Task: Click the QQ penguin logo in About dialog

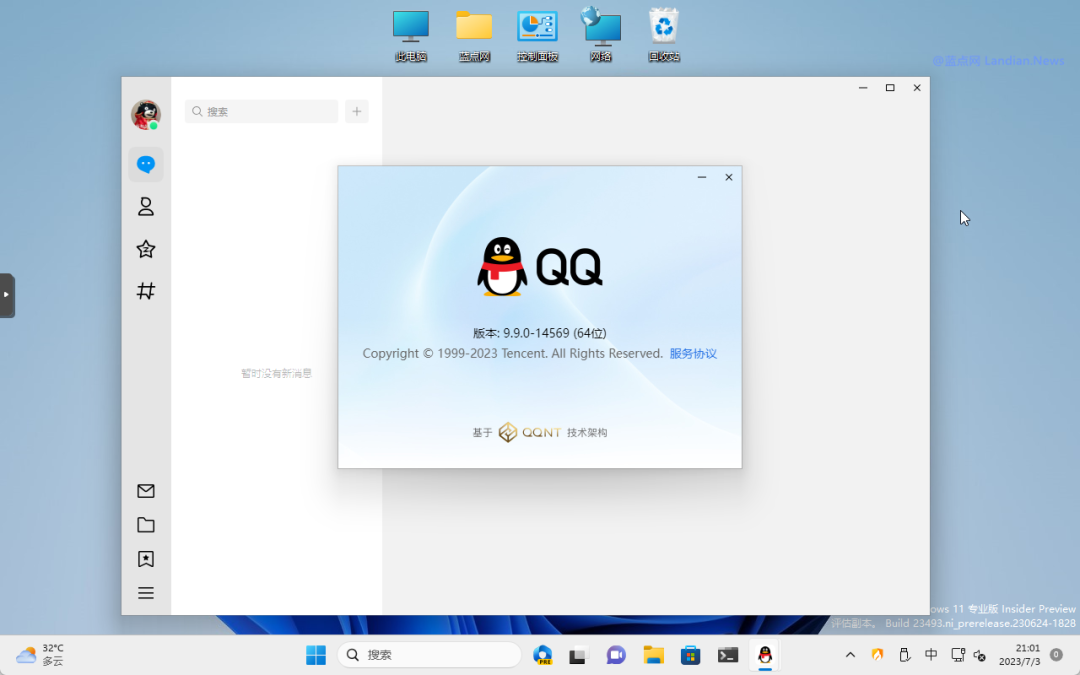Action: (x=502, y=267)
